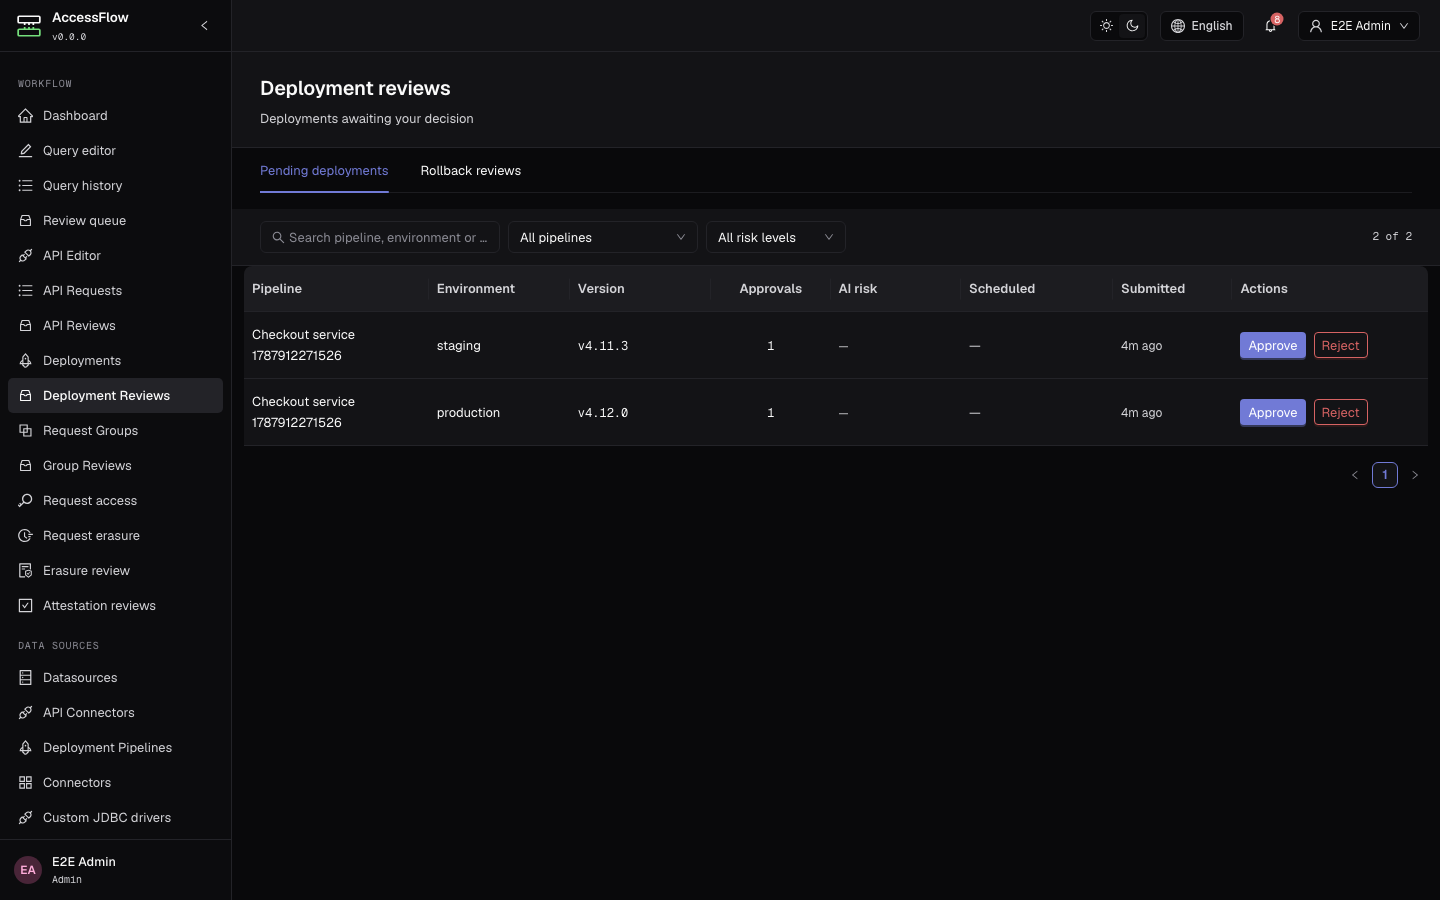The image size is (1440, 900).
Task: Click the Review queue inbox icon
Action: click(x=26, y=221)
